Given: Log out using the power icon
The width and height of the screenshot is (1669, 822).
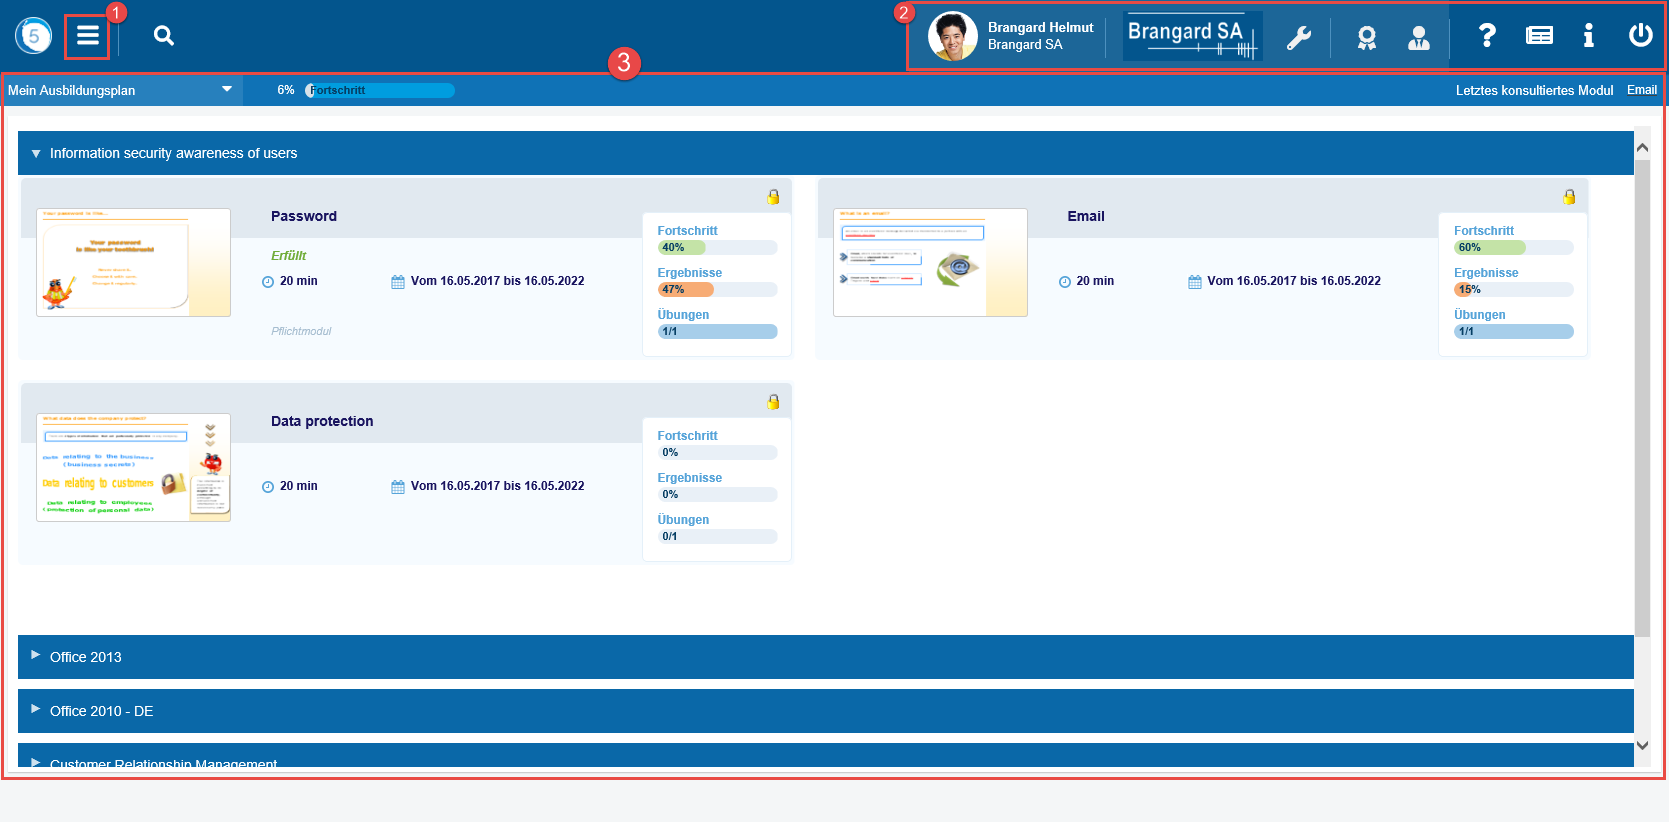Looking at the screenshot, I should click(x=1640, y=36).
